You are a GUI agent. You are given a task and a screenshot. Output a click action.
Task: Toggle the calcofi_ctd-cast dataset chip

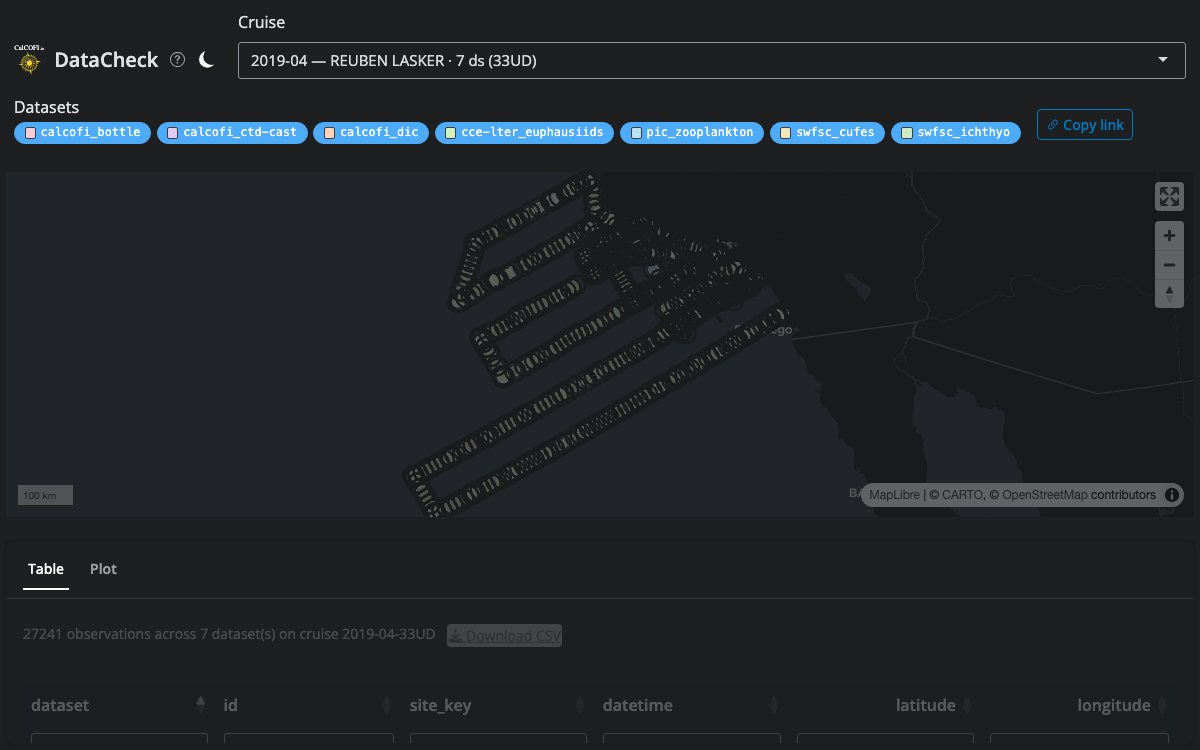[x=232, y=132]
